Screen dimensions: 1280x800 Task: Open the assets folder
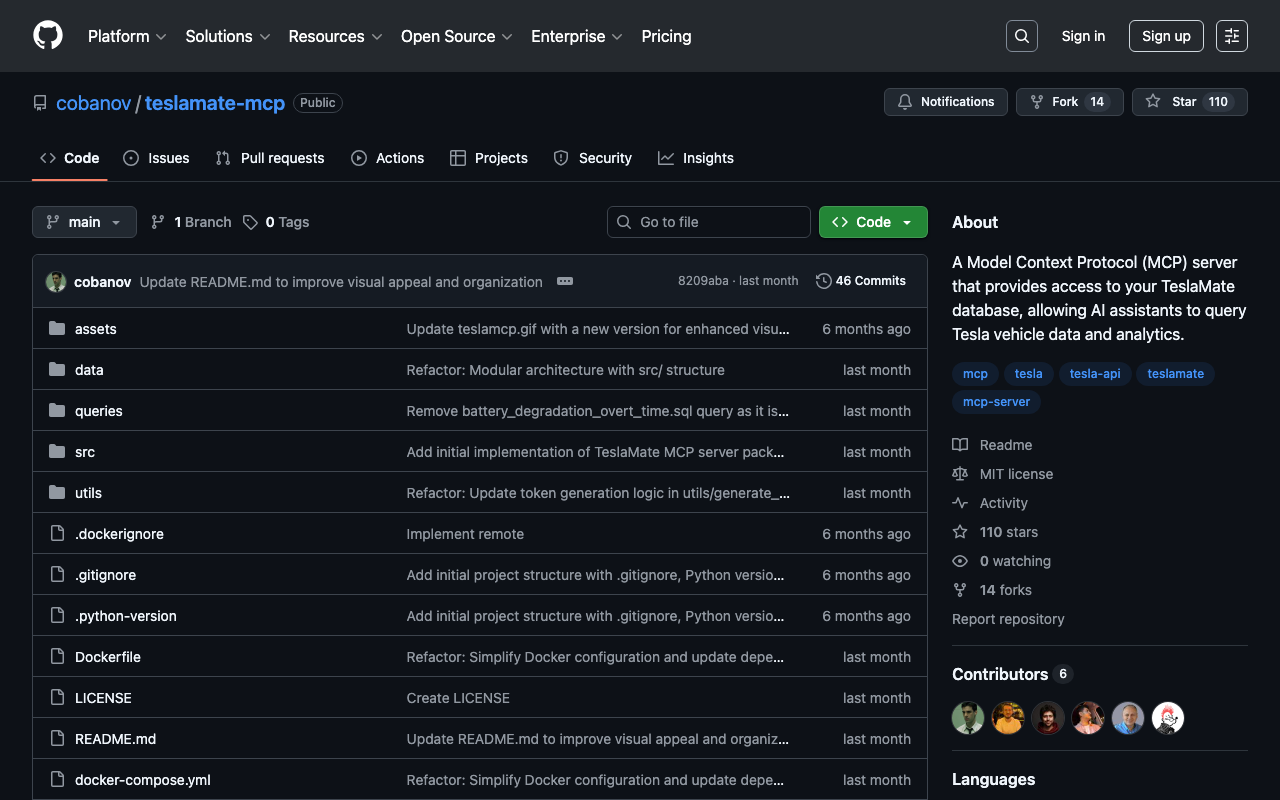pyautogui.click(x=96, y=329)
